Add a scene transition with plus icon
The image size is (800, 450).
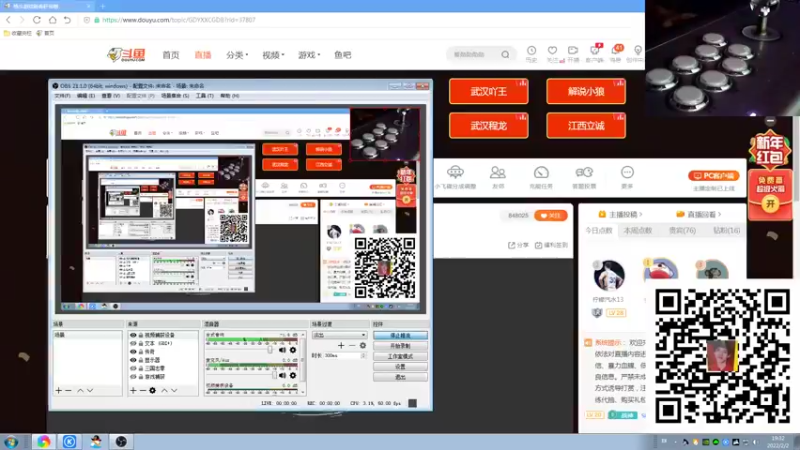point(341,345)
